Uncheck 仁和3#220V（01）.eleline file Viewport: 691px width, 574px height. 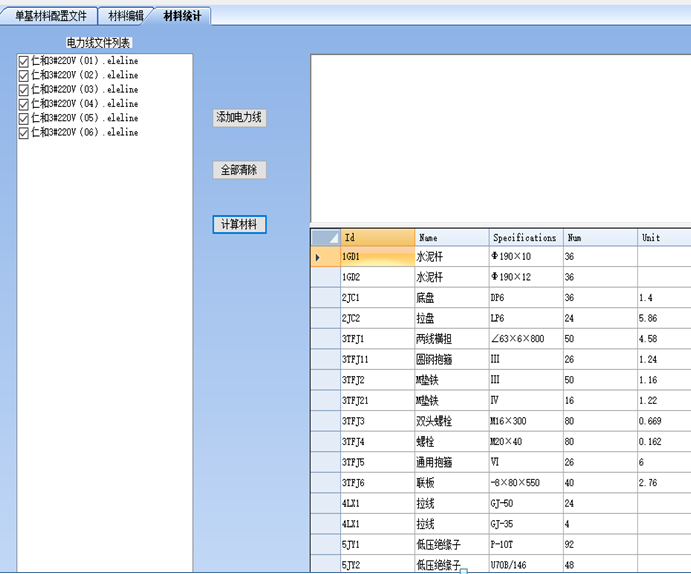24,62
